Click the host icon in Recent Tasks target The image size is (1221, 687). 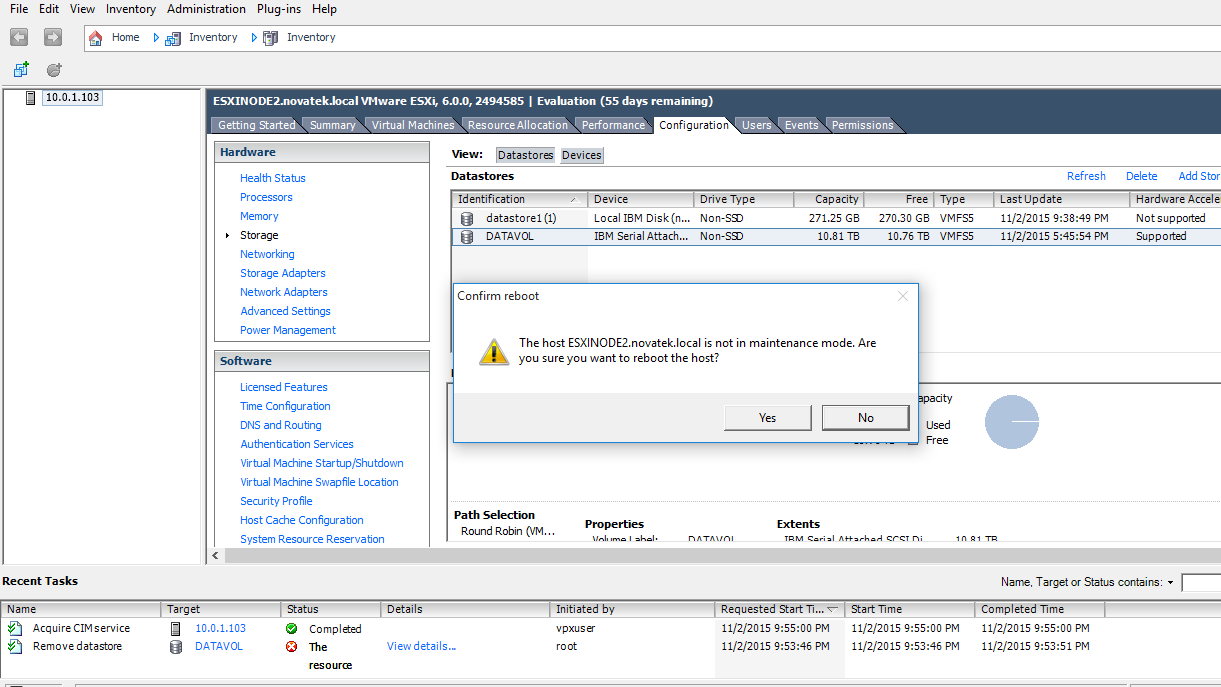tap(176, 628)
